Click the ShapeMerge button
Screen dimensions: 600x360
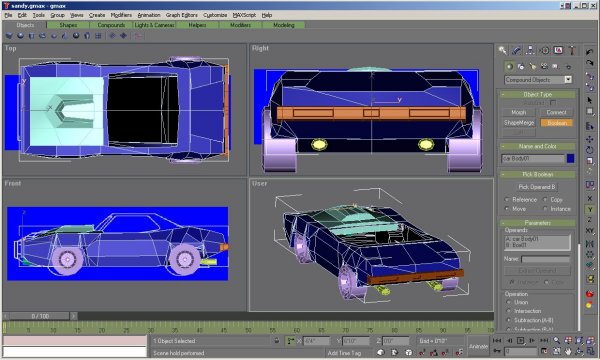(518, 123)
